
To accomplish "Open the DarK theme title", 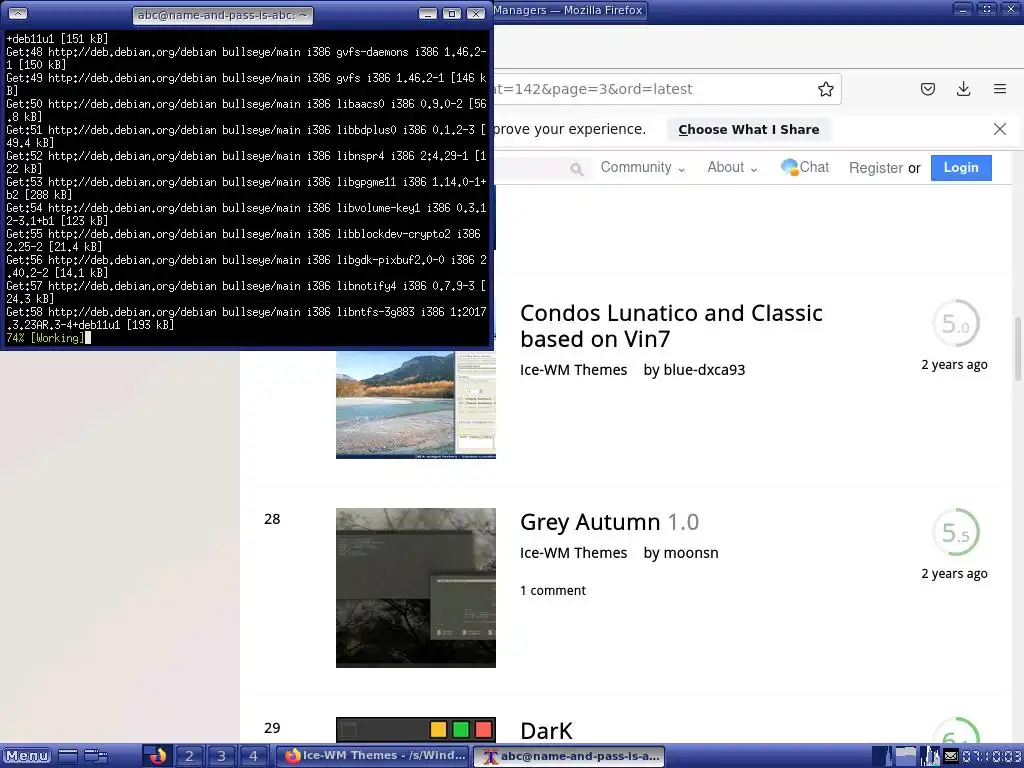I will click(x=546, y=731).
